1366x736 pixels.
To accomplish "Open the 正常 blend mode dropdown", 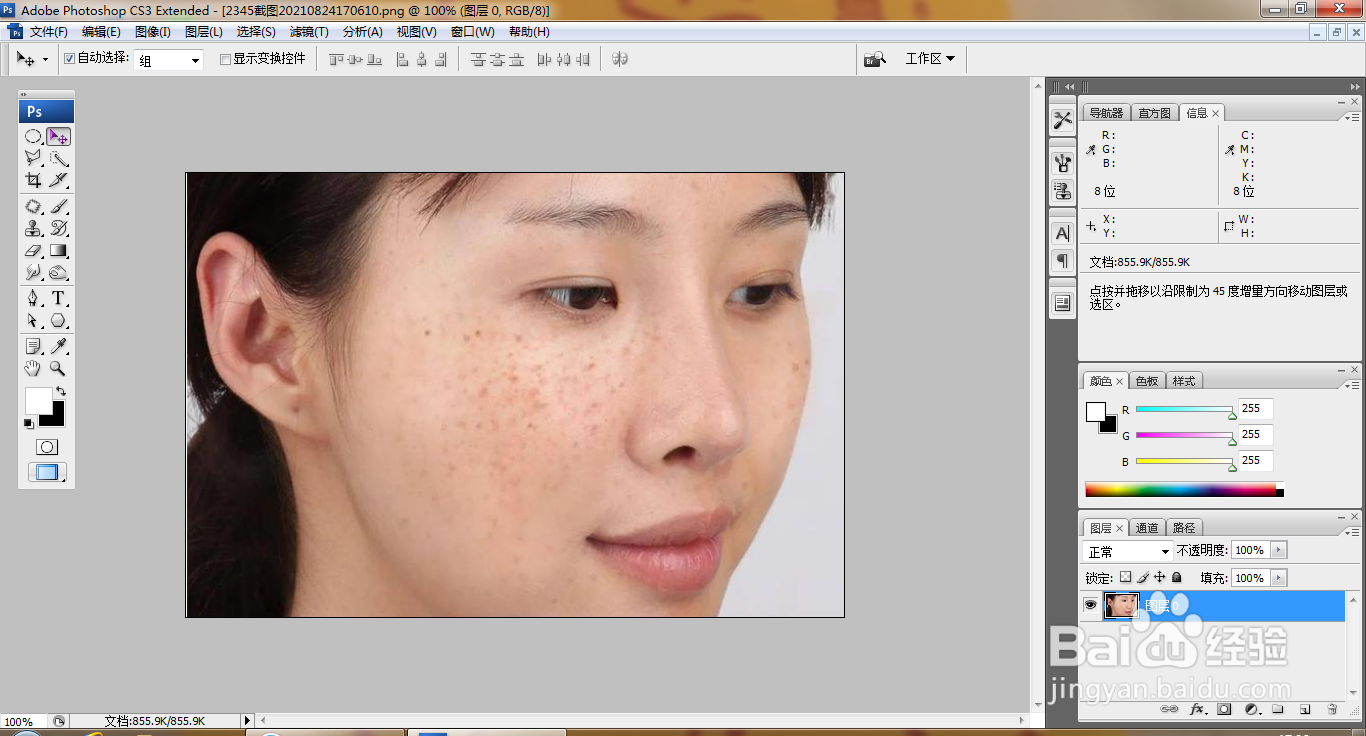I will [1128, 551].
